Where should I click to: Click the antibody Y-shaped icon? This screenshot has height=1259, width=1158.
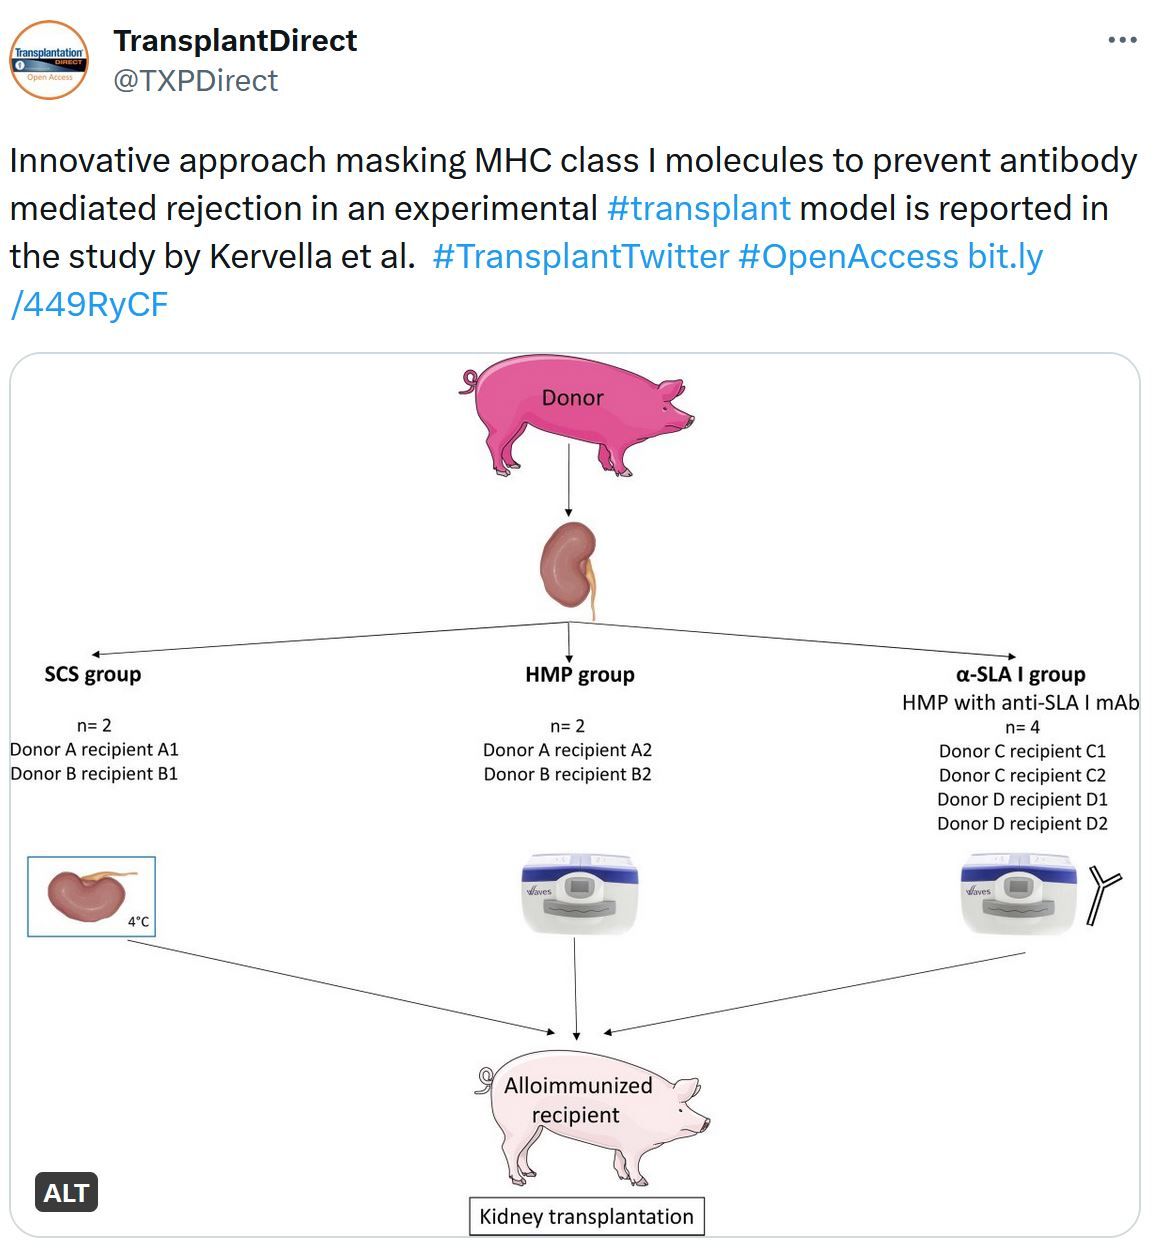point(1103,895)
